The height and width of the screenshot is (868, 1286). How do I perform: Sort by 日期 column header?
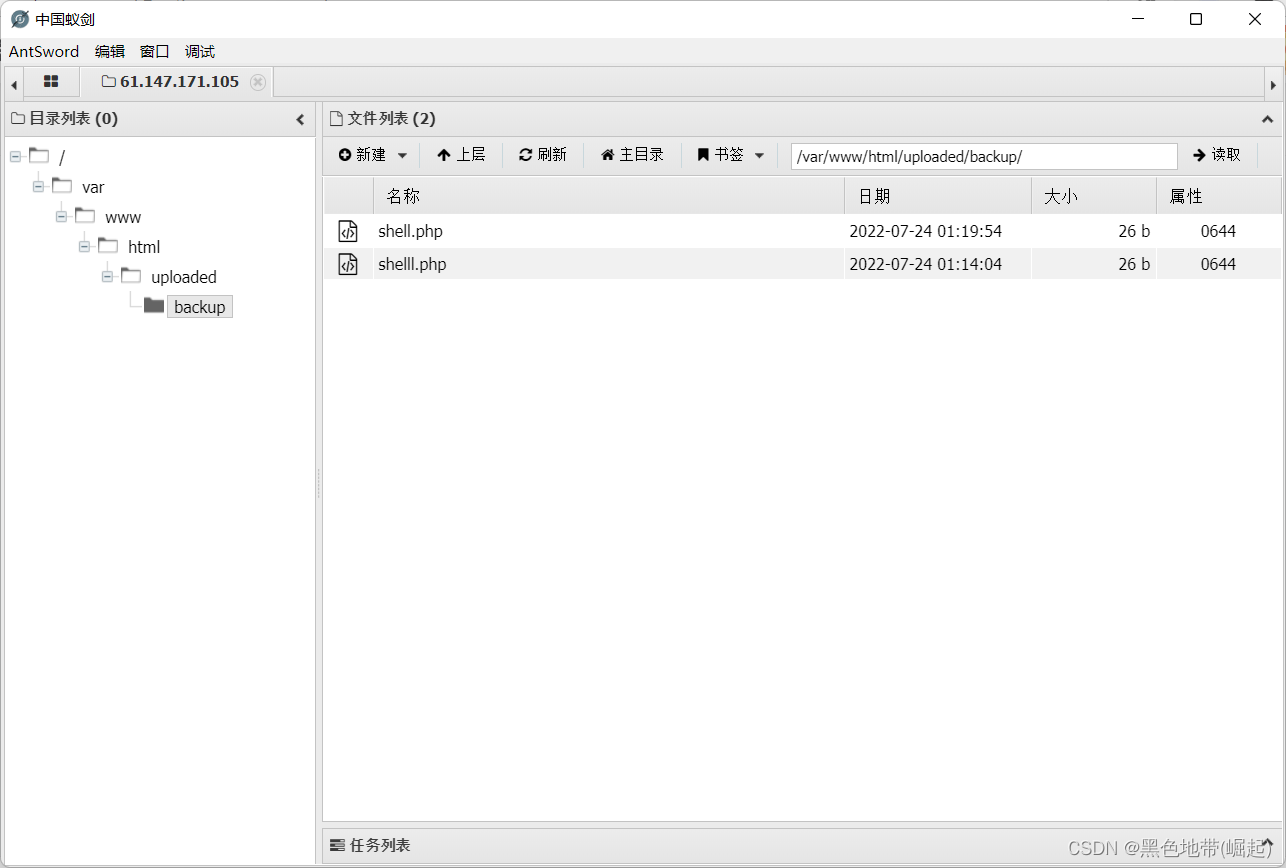coord(938,196)
